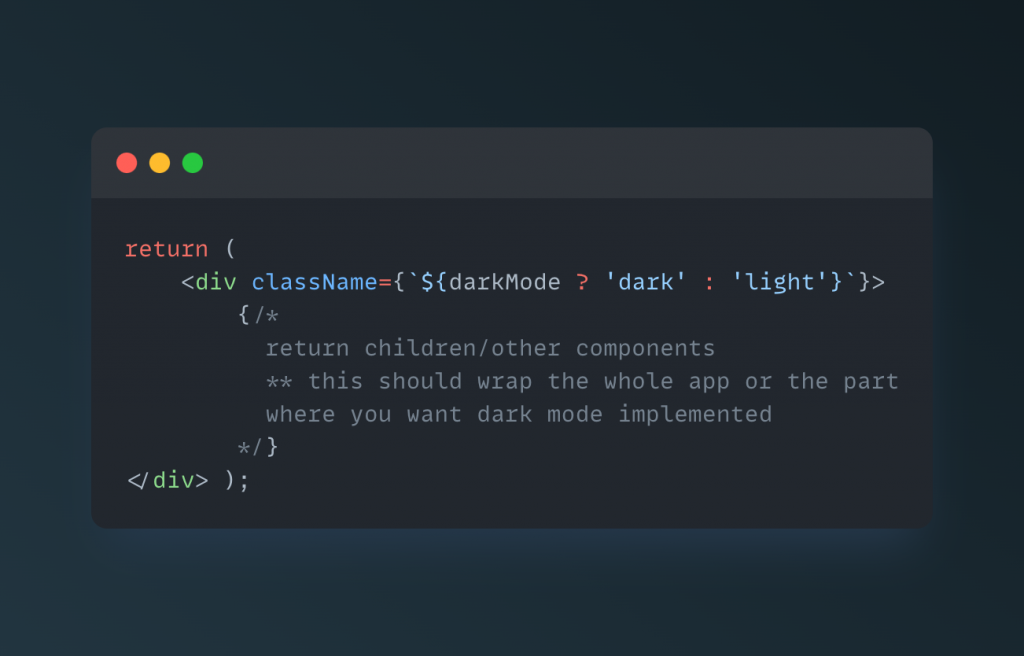Image resolution: width=1024 pixels, height=656 pixels.
Task: Click the 'darkMode' variable
Action: point(505,282)
